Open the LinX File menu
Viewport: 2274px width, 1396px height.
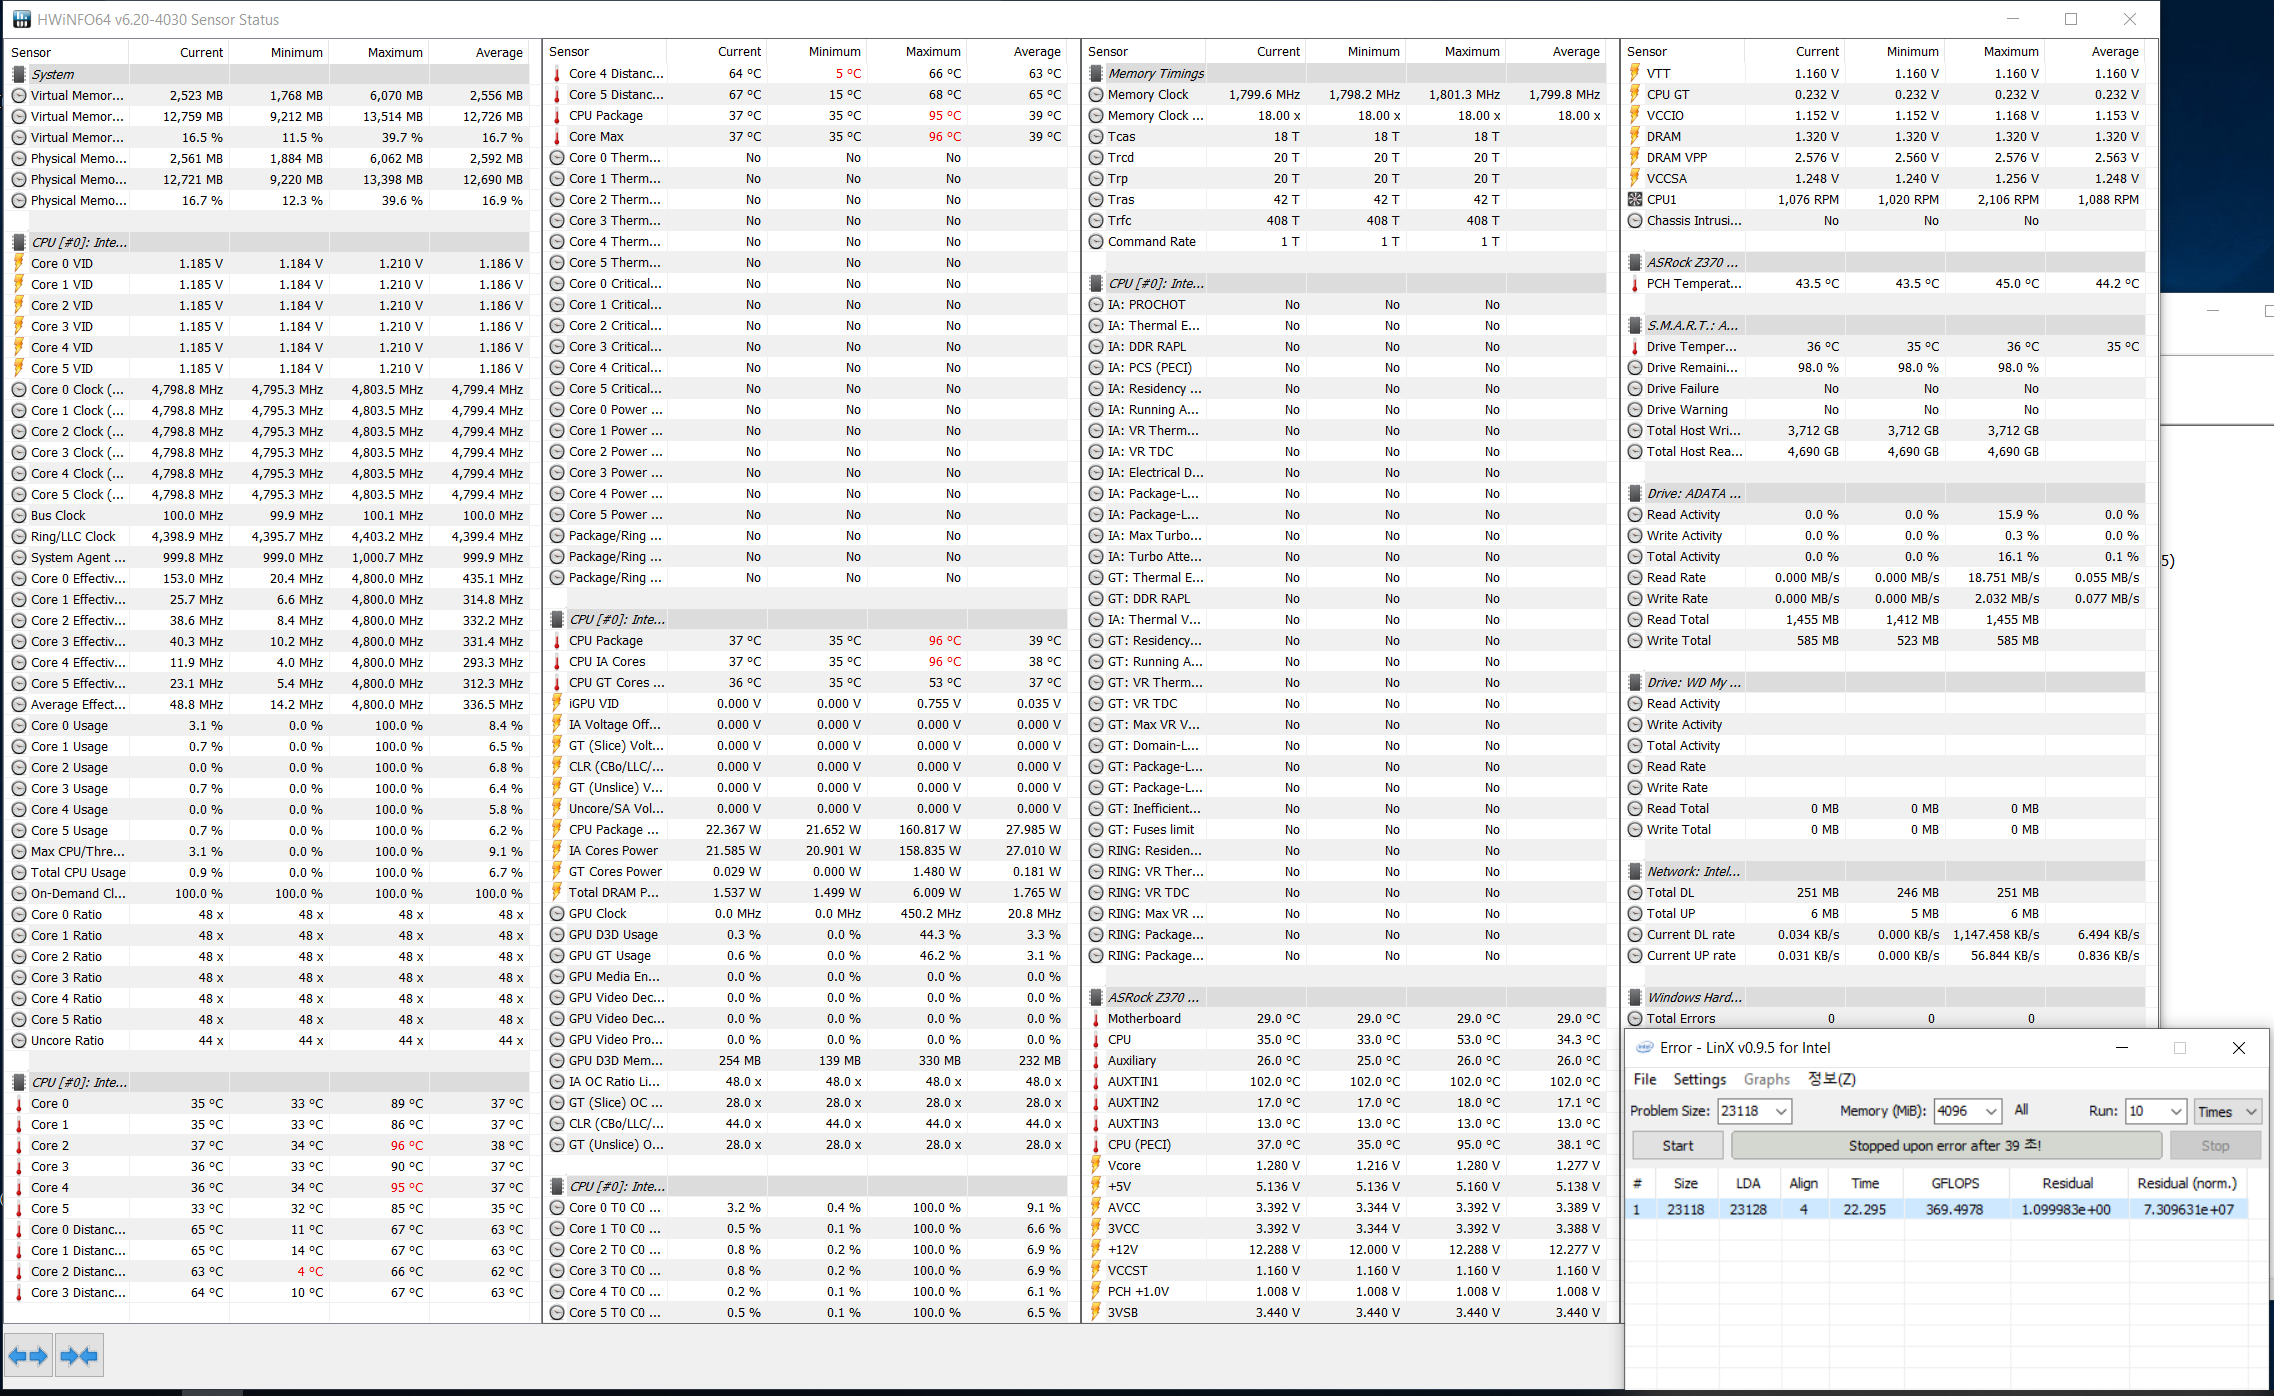(x=1645, y=1079)
